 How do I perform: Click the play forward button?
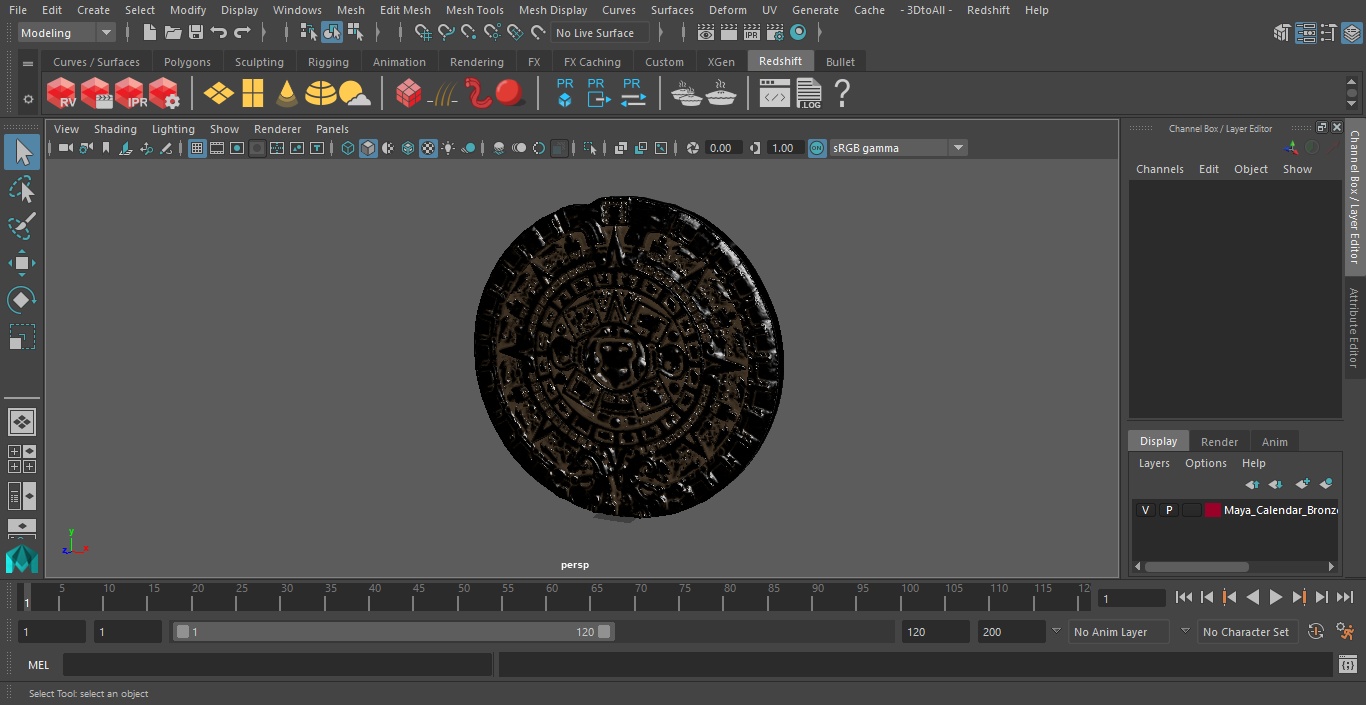click(x=1275, y=597)
